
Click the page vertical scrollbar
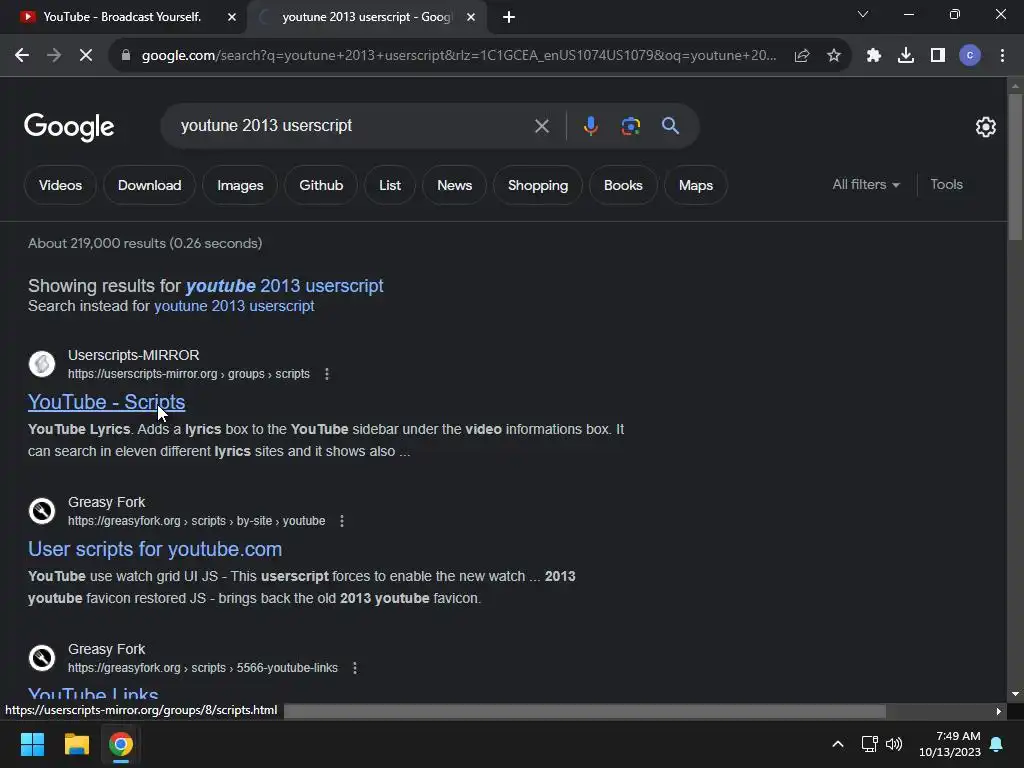(x=1015, y=168)
